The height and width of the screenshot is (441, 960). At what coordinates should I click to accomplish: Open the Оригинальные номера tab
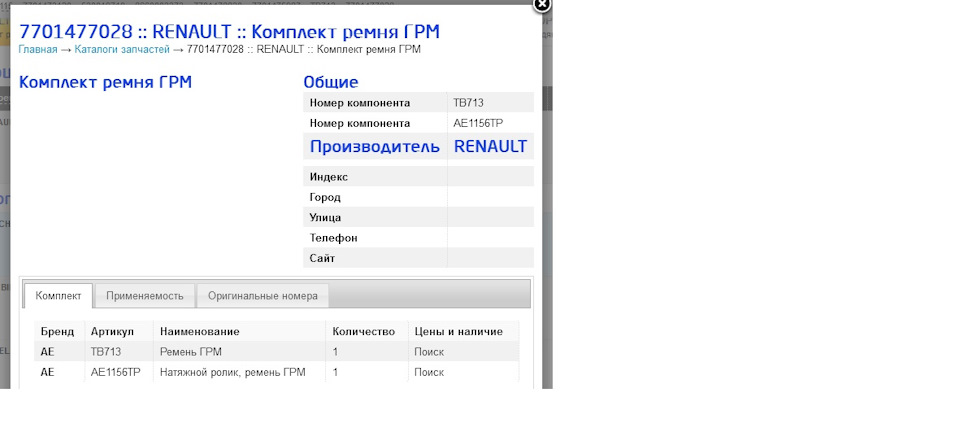click(263, 296)
